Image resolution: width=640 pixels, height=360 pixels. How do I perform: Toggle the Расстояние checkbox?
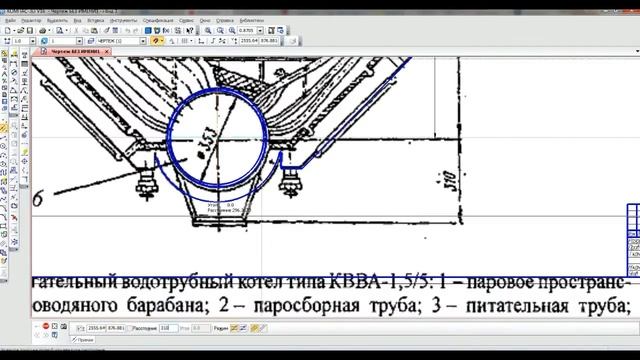[x=129, y=328]
